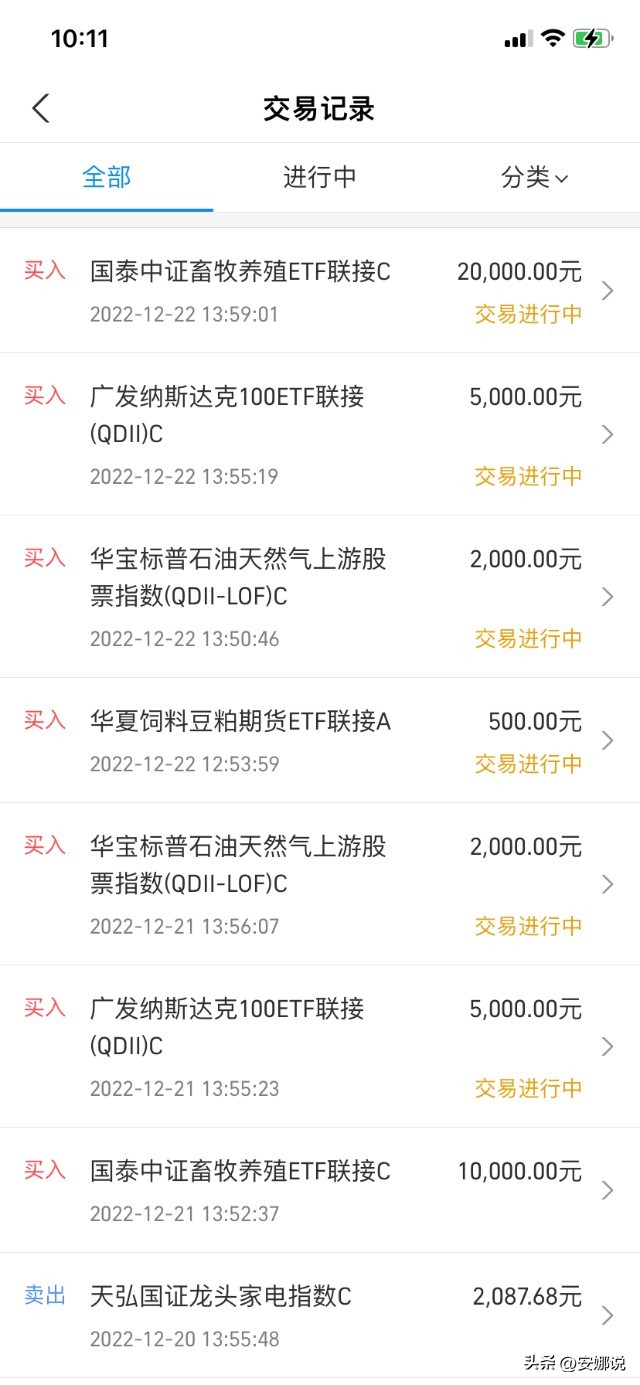
Task: Switch to the 进行中 tab
Action: coord(320,178)
